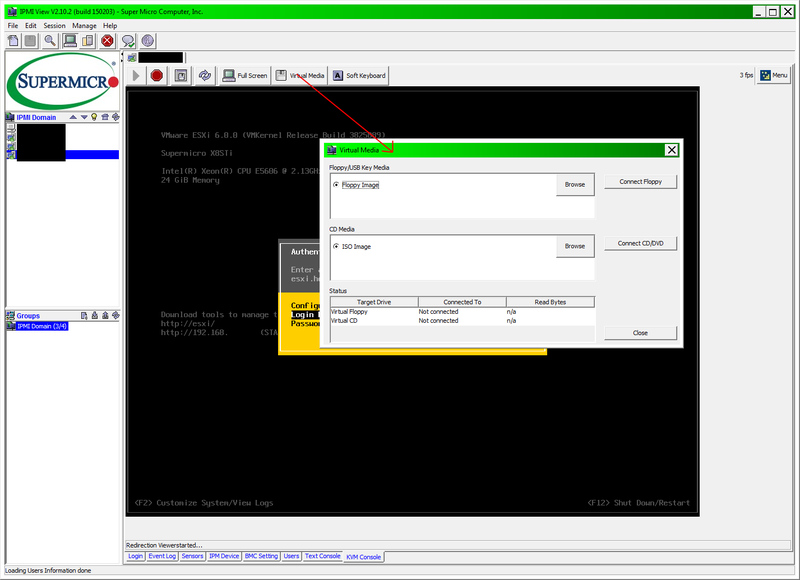Click the refresh screen icon in KVM toolbar

click(x=205, y=75)
